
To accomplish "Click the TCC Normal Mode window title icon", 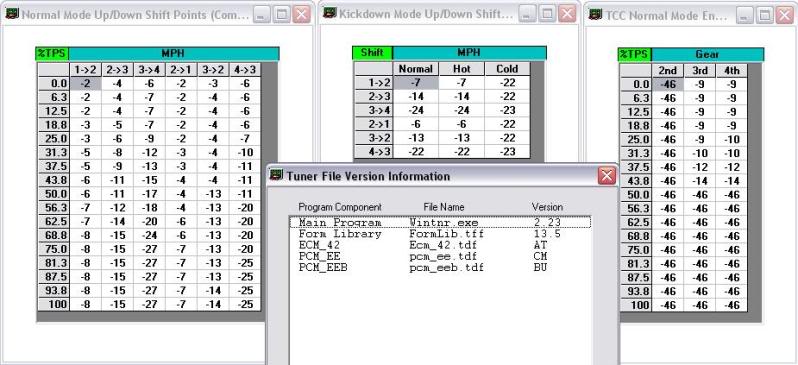I will tap(595, 15).
